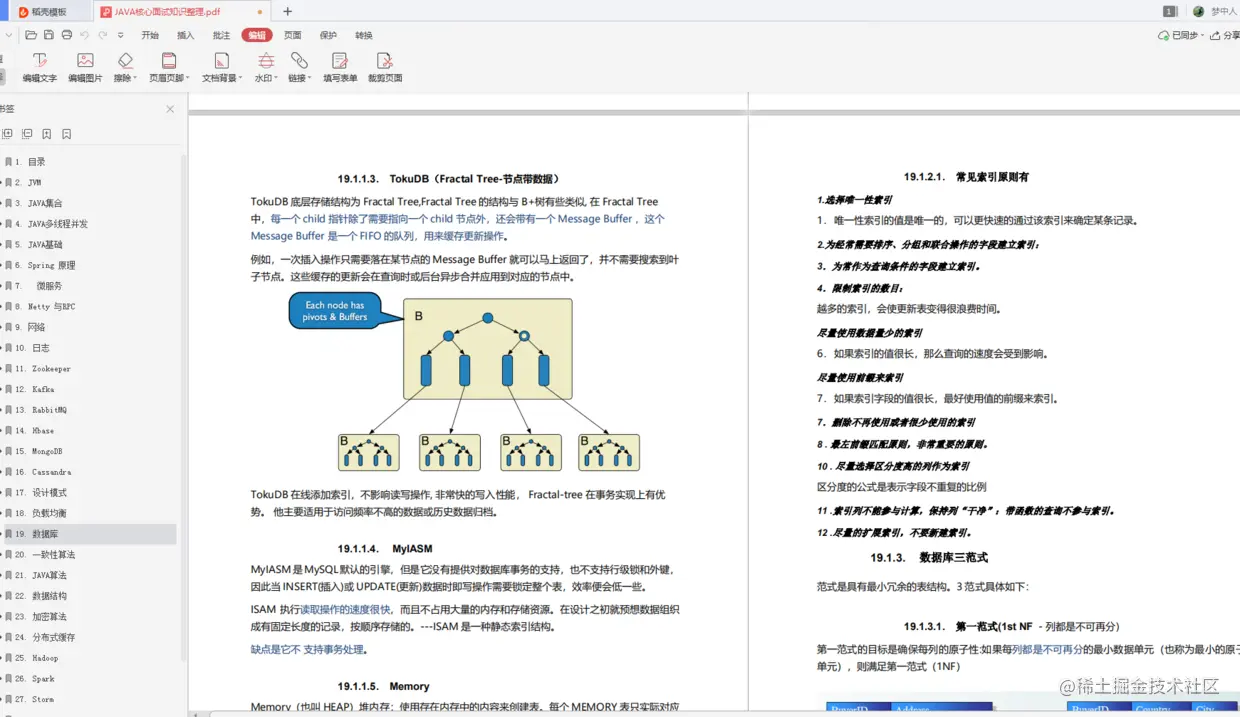Expand the 6. Spring 原理 bookmark node
This screenshot has width=1240, height=717.
(2, 266)
